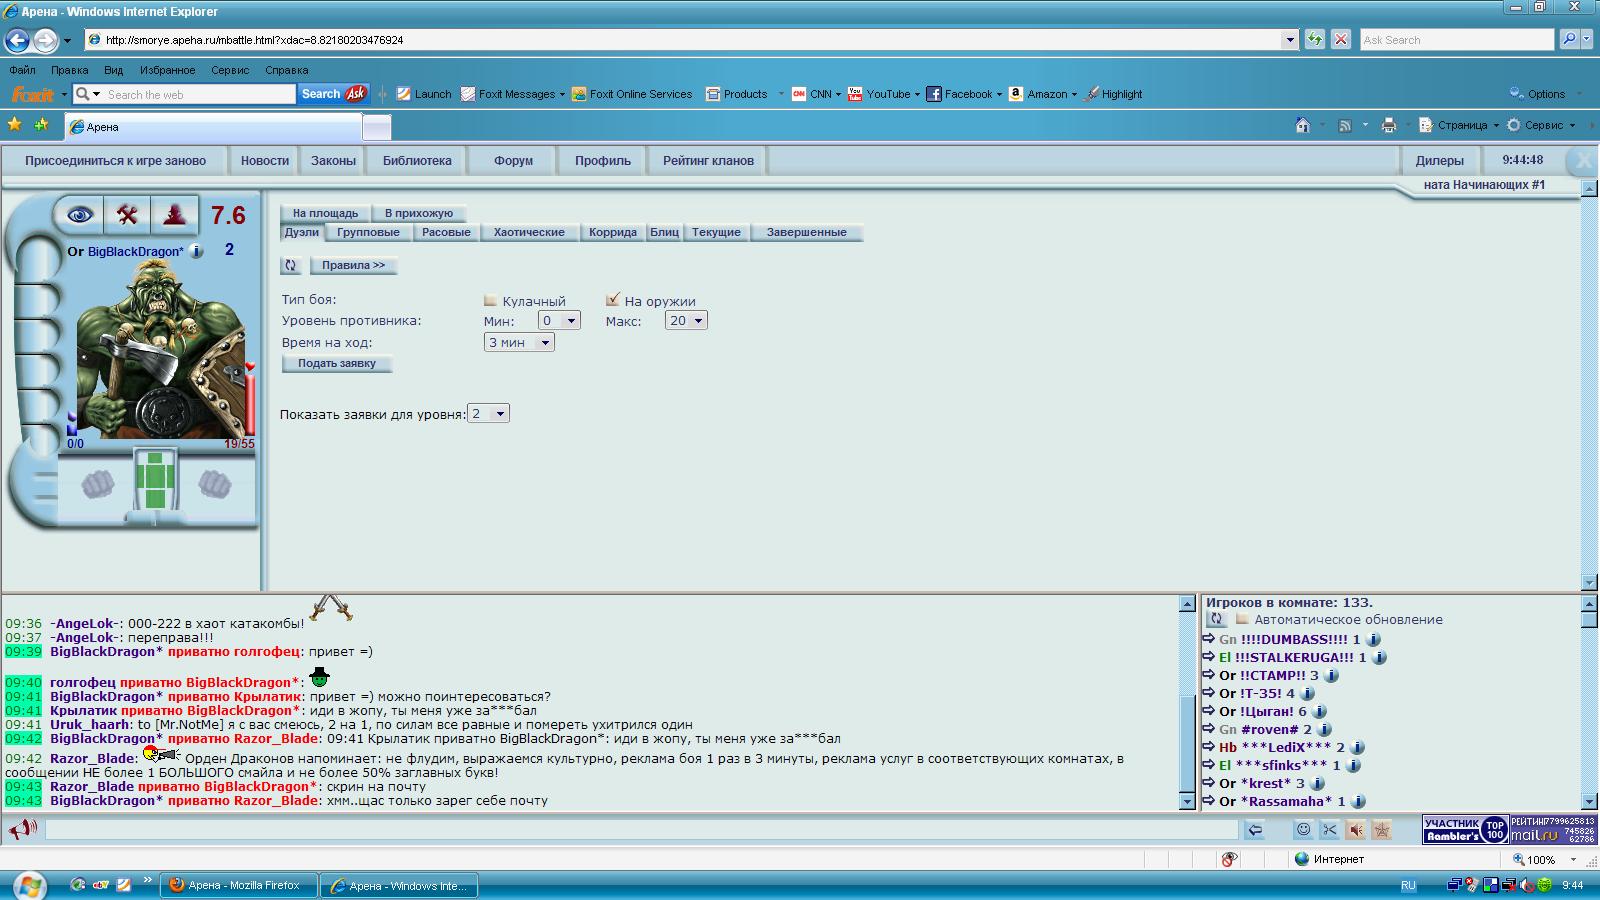Click the green body armor figure icon
The image size is (1600, 900).
155,481
